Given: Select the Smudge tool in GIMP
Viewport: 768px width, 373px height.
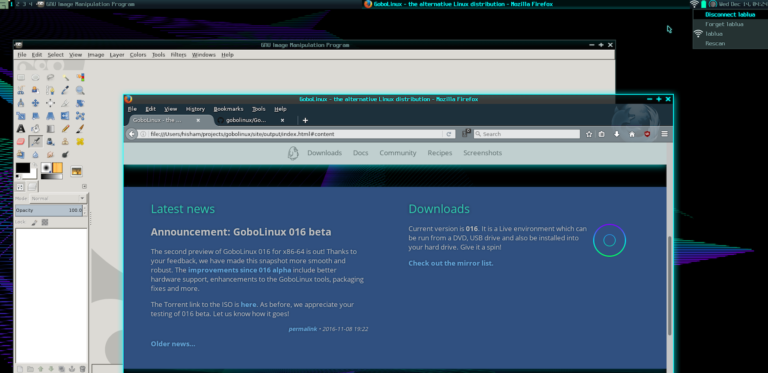Looking at the screenshot, I should point(50,155).
